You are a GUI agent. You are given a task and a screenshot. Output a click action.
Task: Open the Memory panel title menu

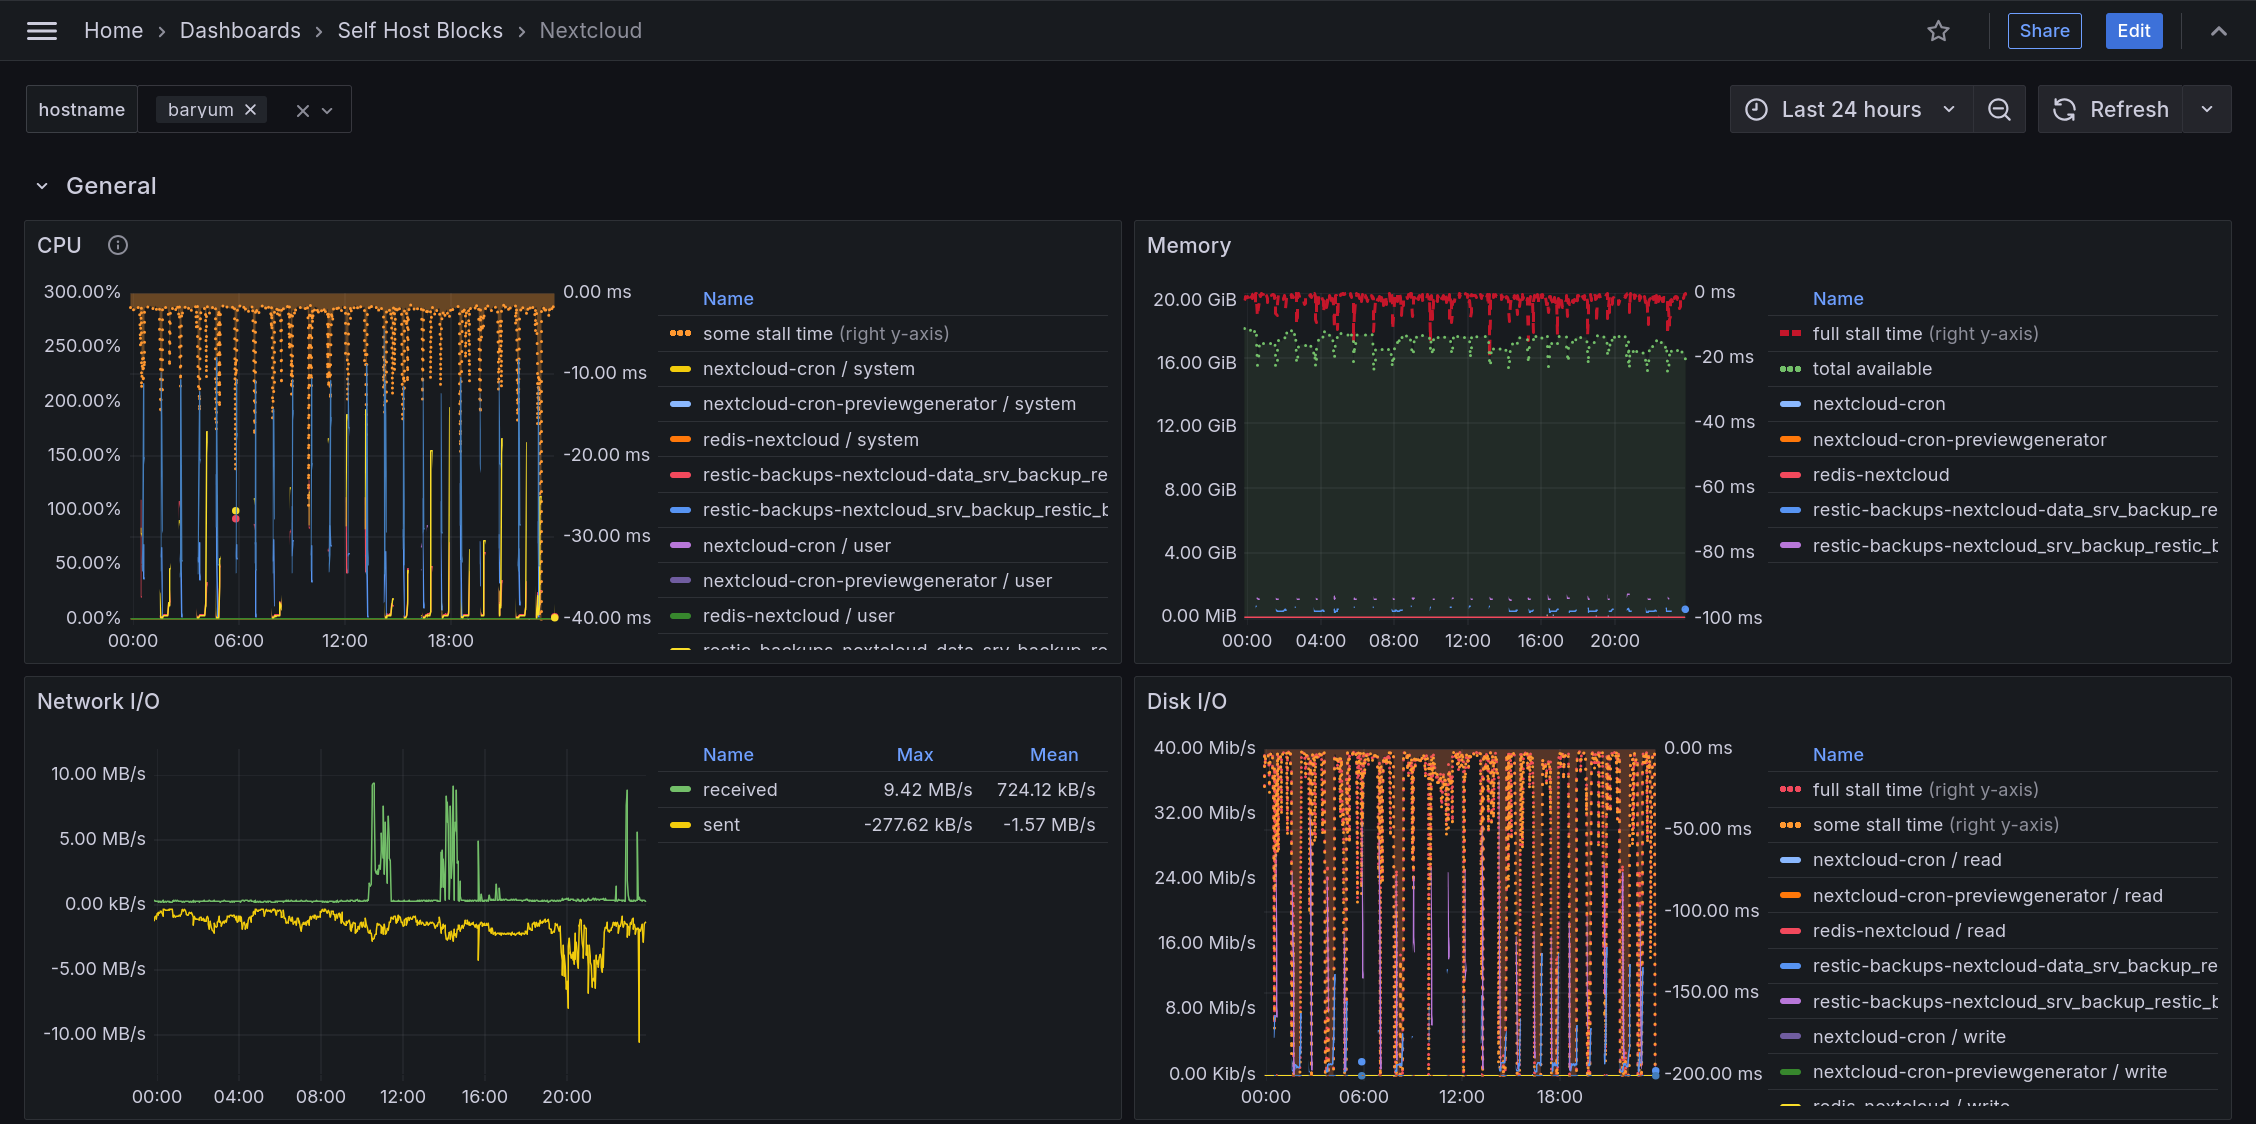(x=1188, y=245)
